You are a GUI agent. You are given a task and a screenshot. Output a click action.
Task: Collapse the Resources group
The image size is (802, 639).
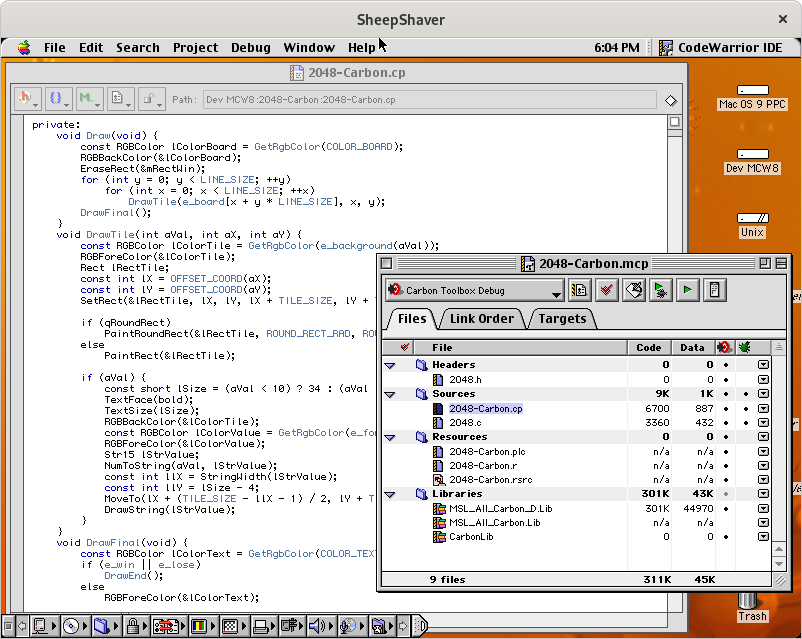tap(390, 437)
